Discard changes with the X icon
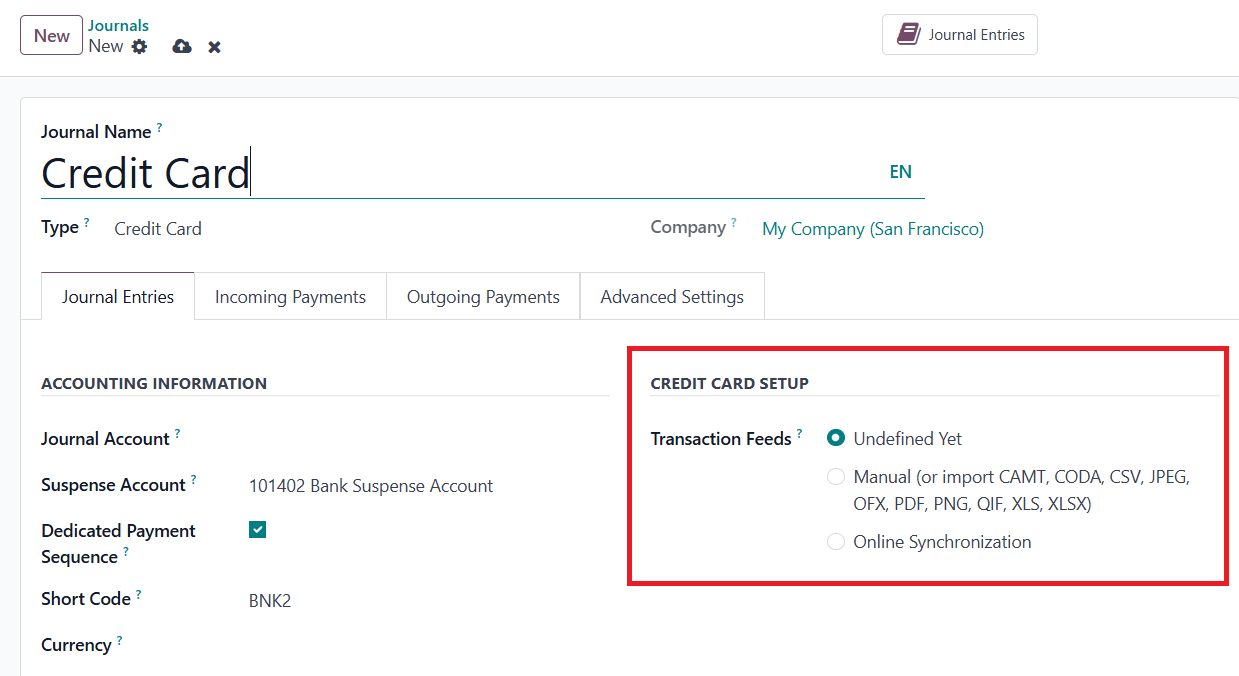The height and width of the screenshot is (676, 1239). (214, 47)
